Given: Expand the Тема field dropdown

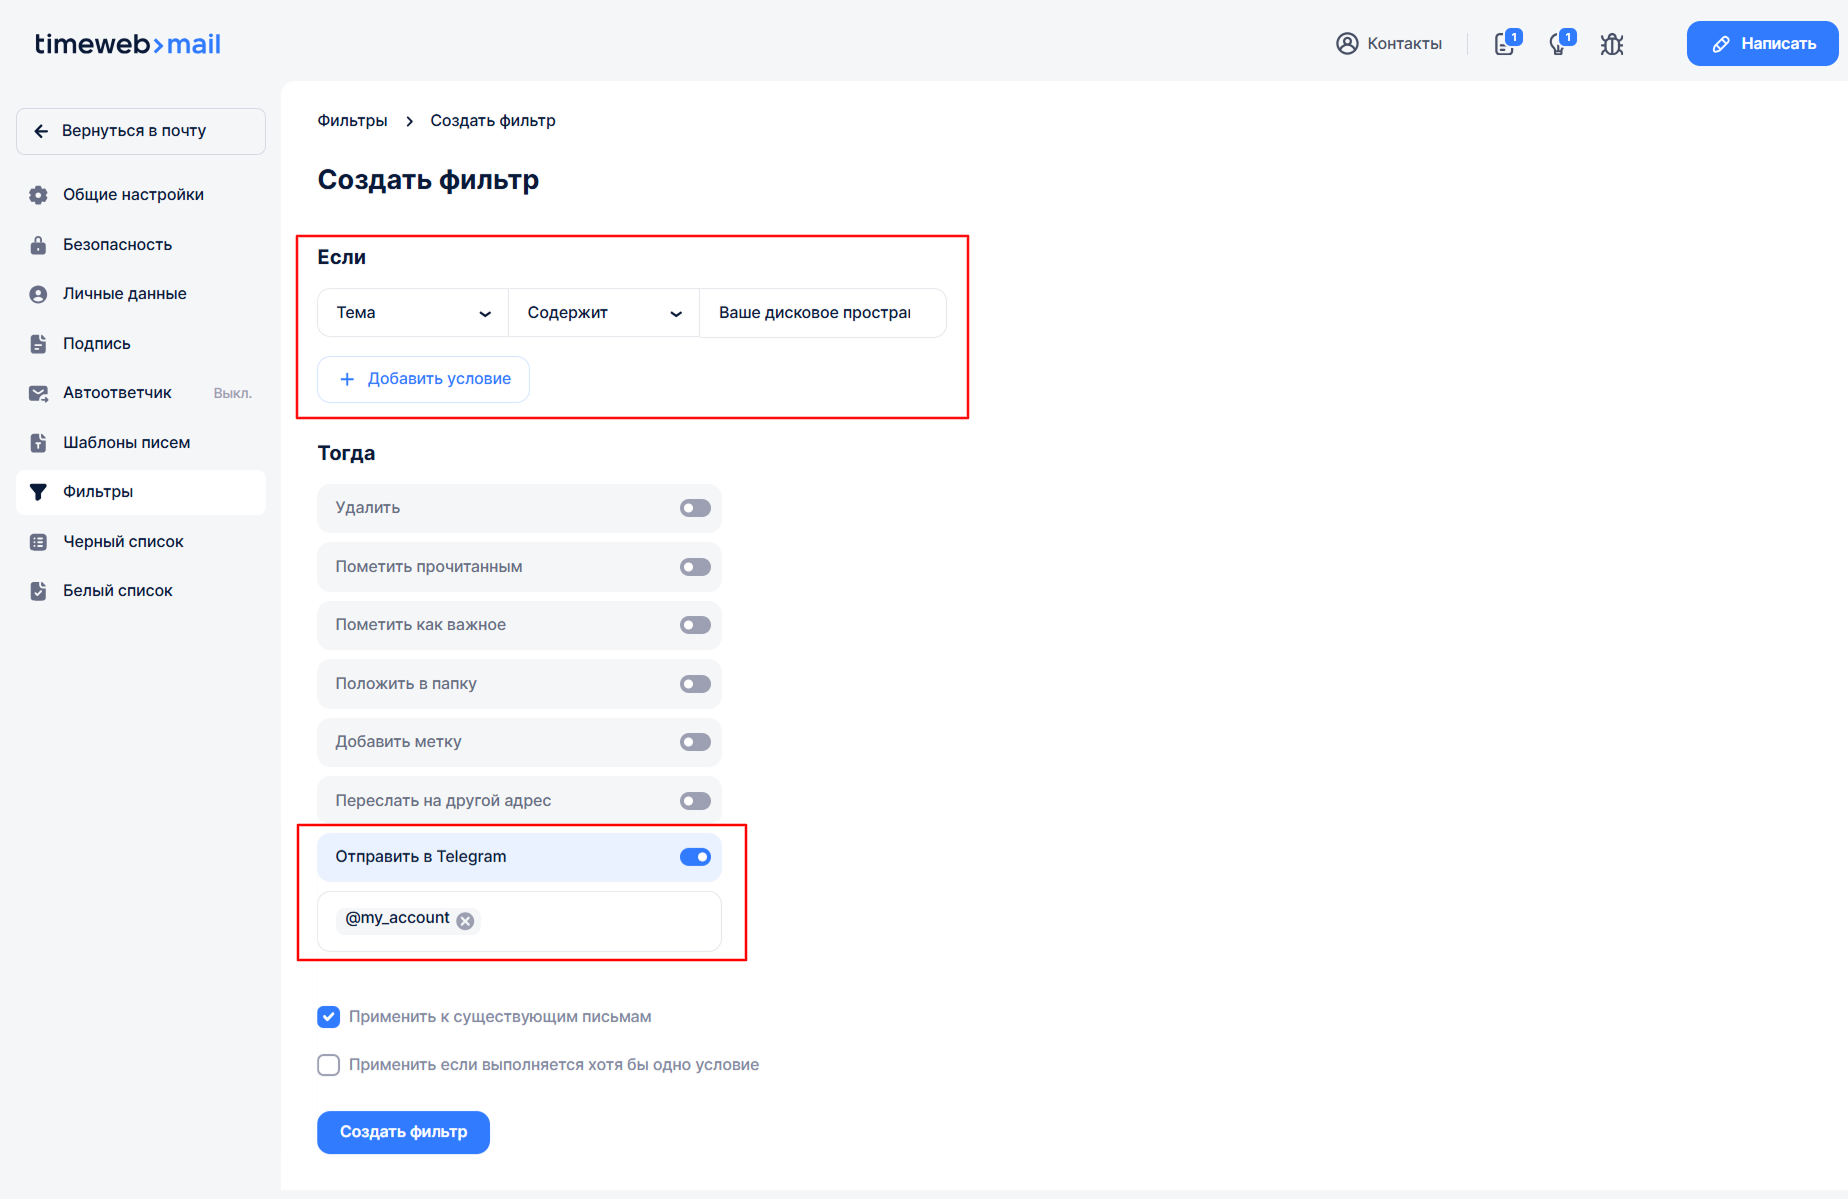Looking at the screenshot, I should coord(413,313).
